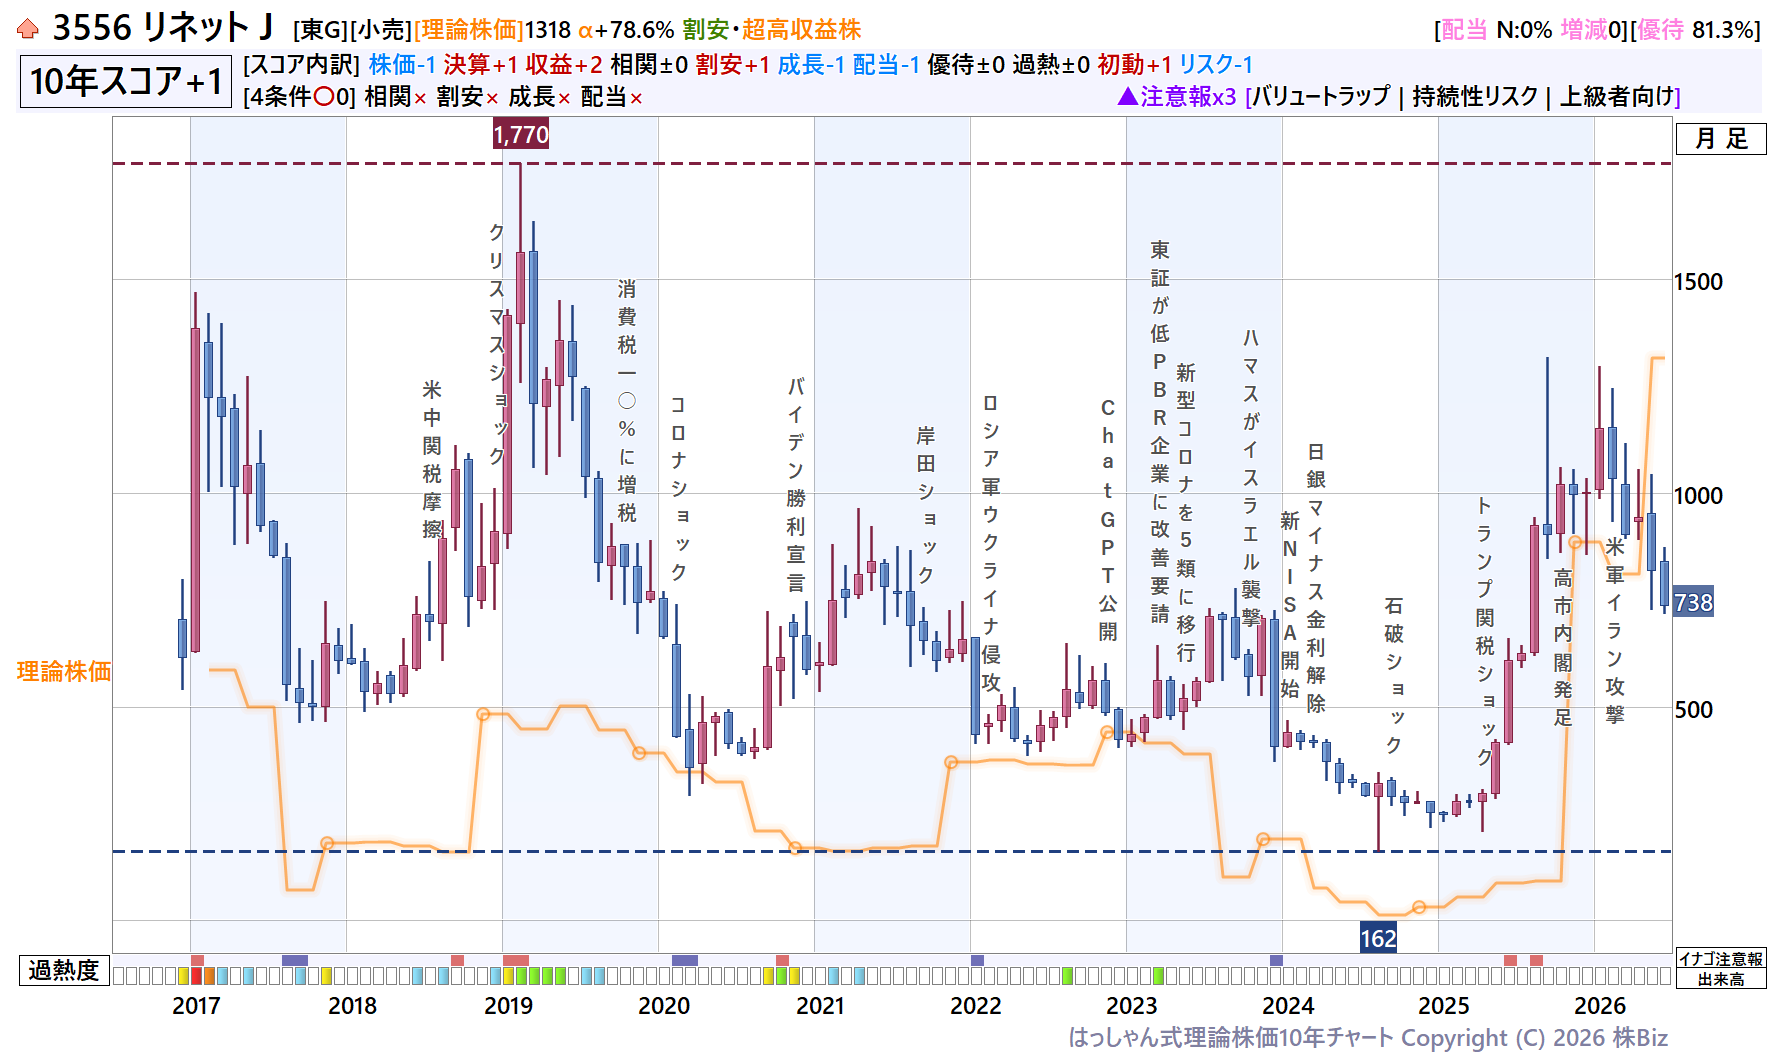Click the 月足 timeframe box
Image resolution: width=1780 pixels, height=1054 pixels.
(x=1721, y=139)
